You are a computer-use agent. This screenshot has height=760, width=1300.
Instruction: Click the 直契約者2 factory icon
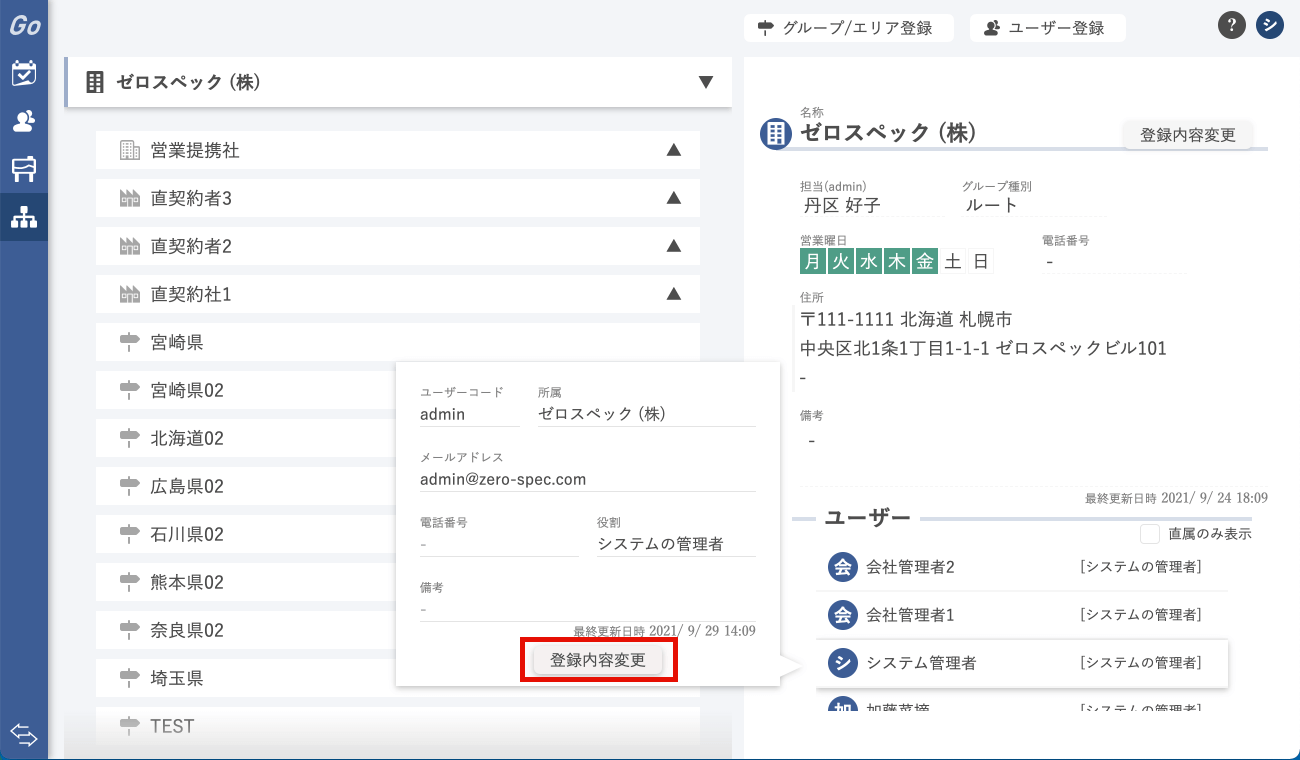(x=130, y=246)
